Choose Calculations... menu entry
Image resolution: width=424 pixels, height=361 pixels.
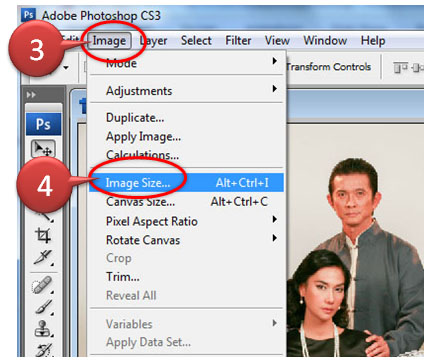[186, 155]
